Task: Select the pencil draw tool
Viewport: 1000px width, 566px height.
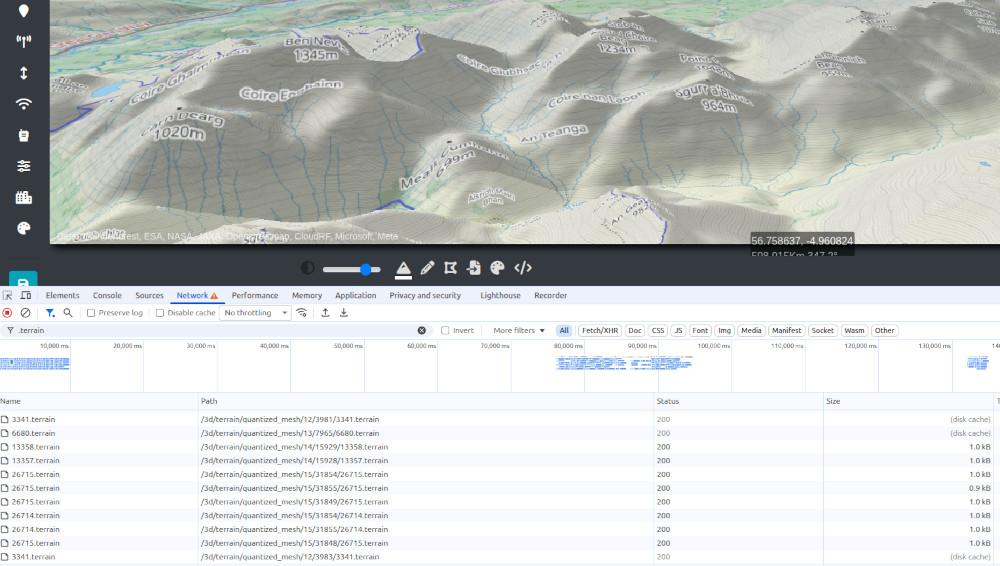Action: coord(427,268)
